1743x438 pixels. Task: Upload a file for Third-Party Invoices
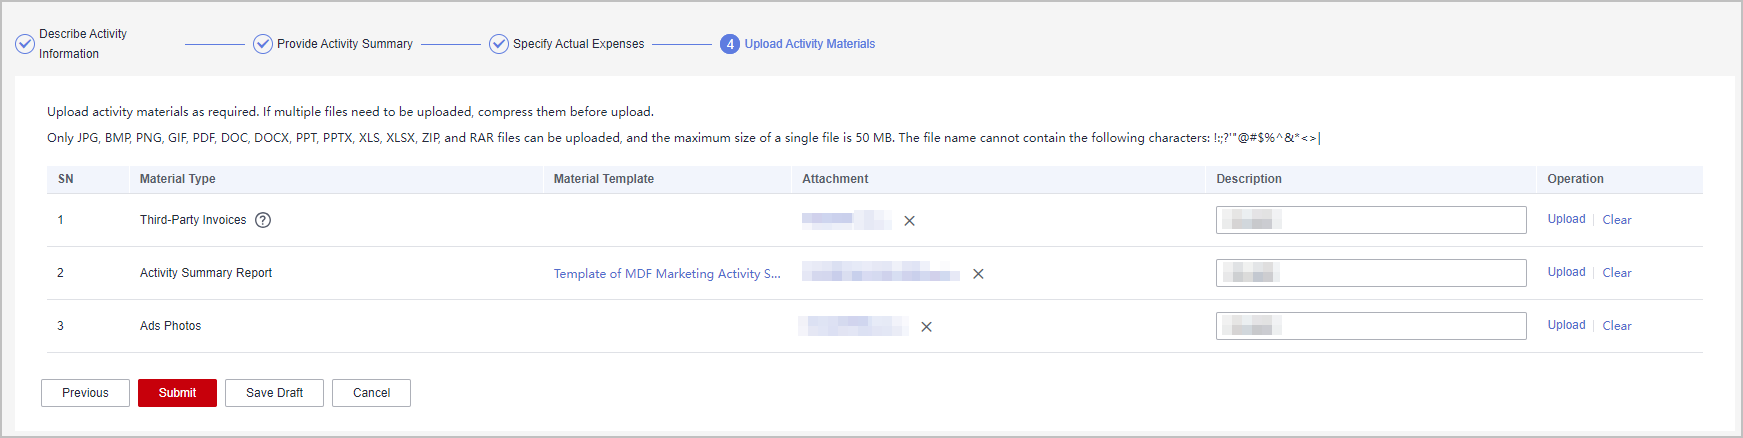tap(1566, 219)
